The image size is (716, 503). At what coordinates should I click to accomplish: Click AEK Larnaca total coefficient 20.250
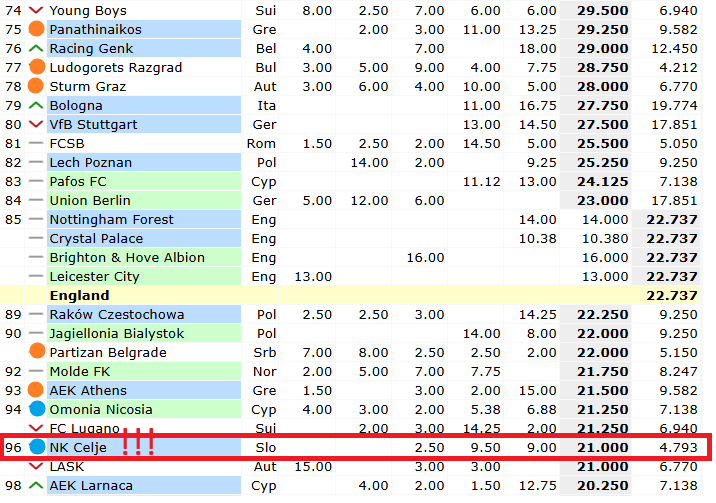[x=602, y=486]
